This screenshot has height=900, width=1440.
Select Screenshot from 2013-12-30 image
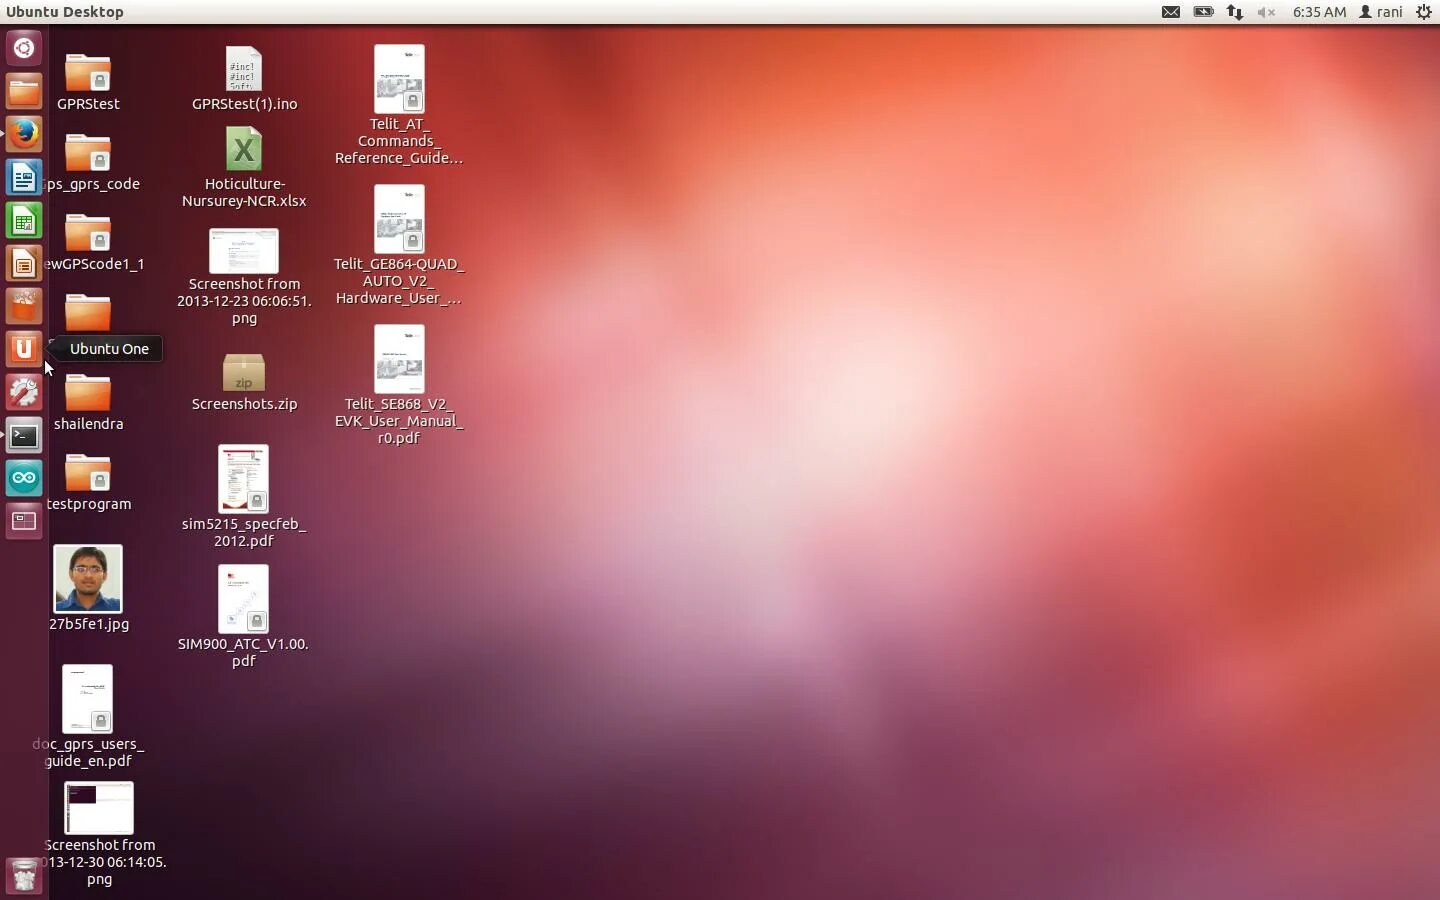pos(99,834)
